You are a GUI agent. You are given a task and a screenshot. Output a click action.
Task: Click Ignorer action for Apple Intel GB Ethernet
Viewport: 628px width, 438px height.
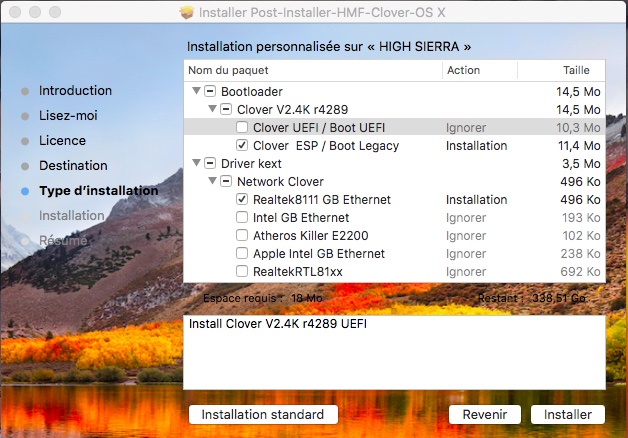pyautogui.click(x=466, y=254)
